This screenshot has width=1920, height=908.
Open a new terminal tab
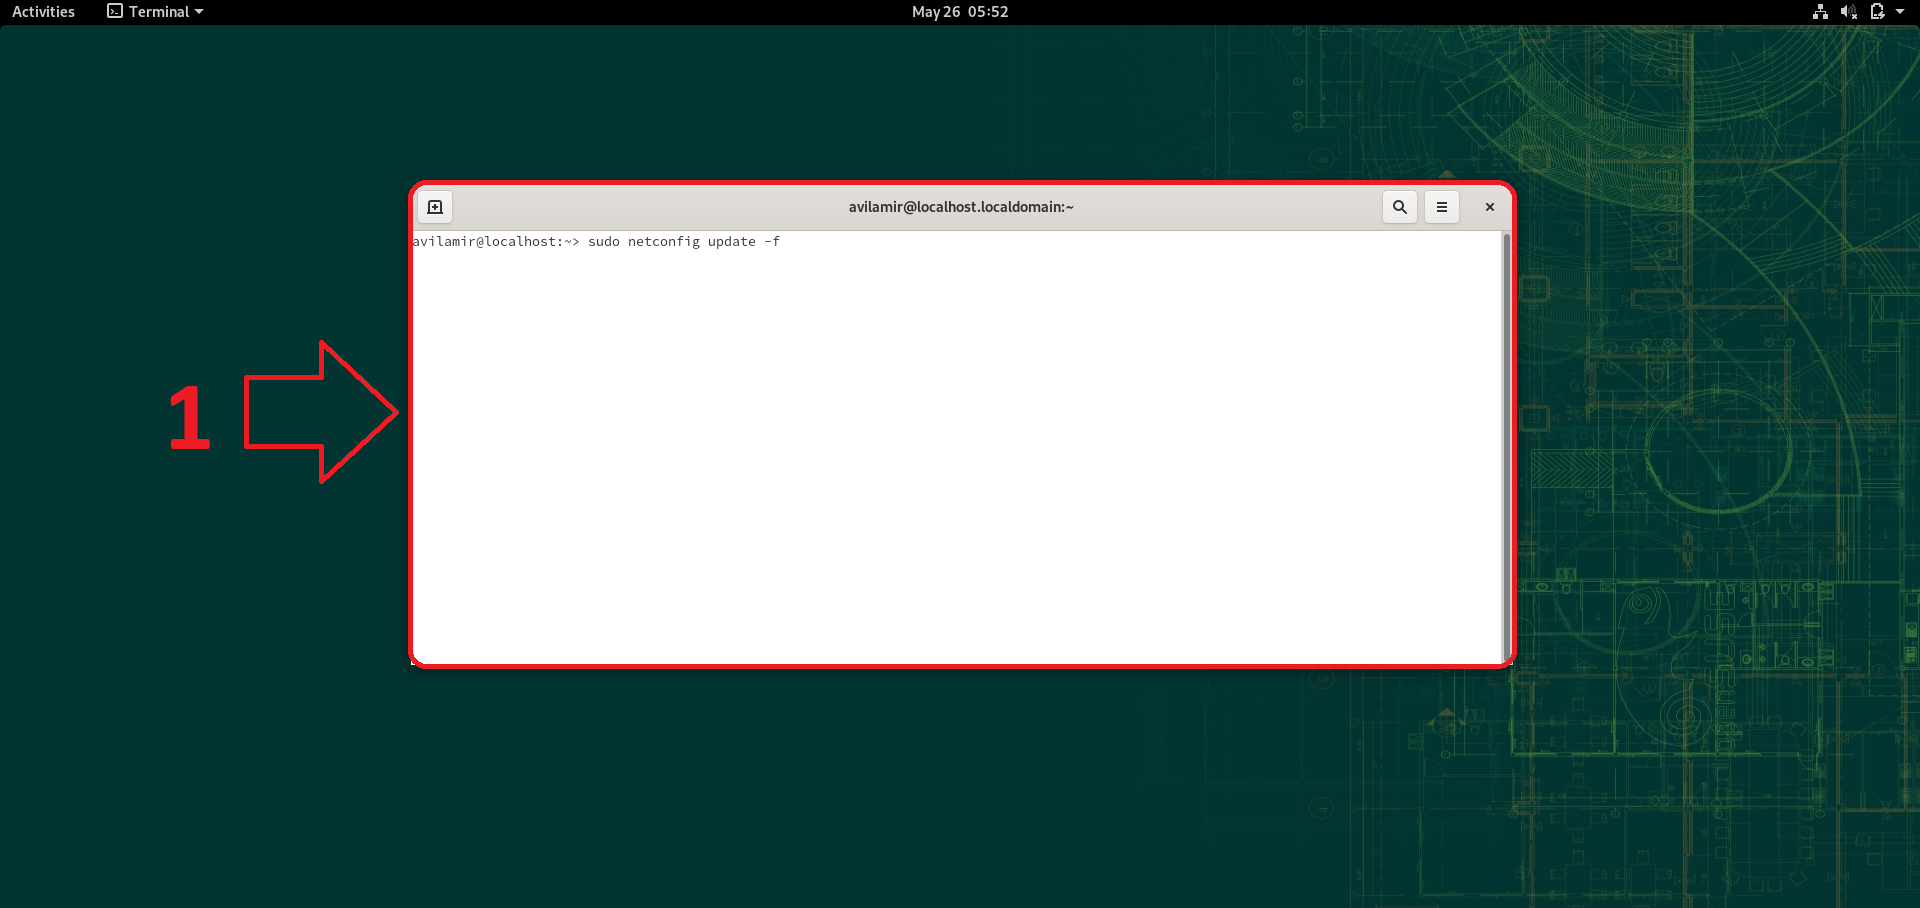point(435,207)
